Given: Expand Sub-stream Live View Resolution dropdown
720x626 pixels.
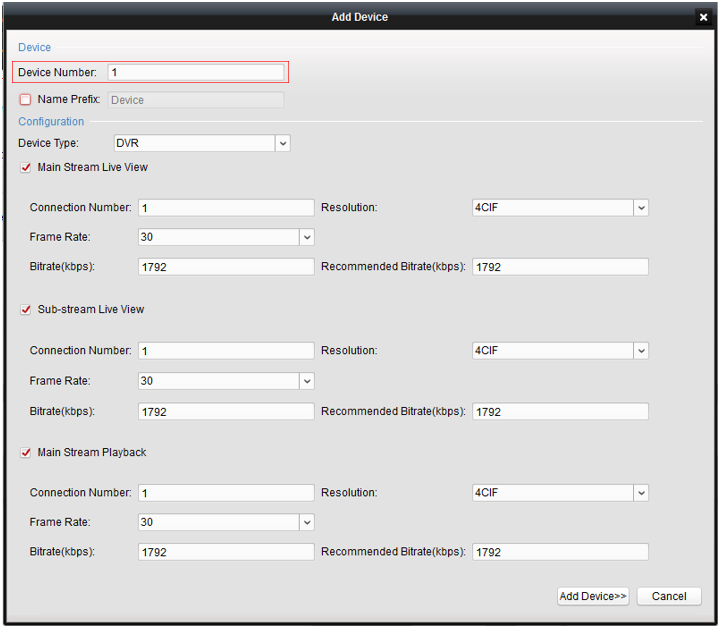Looking at the screenshot, I should click(641, 351).
